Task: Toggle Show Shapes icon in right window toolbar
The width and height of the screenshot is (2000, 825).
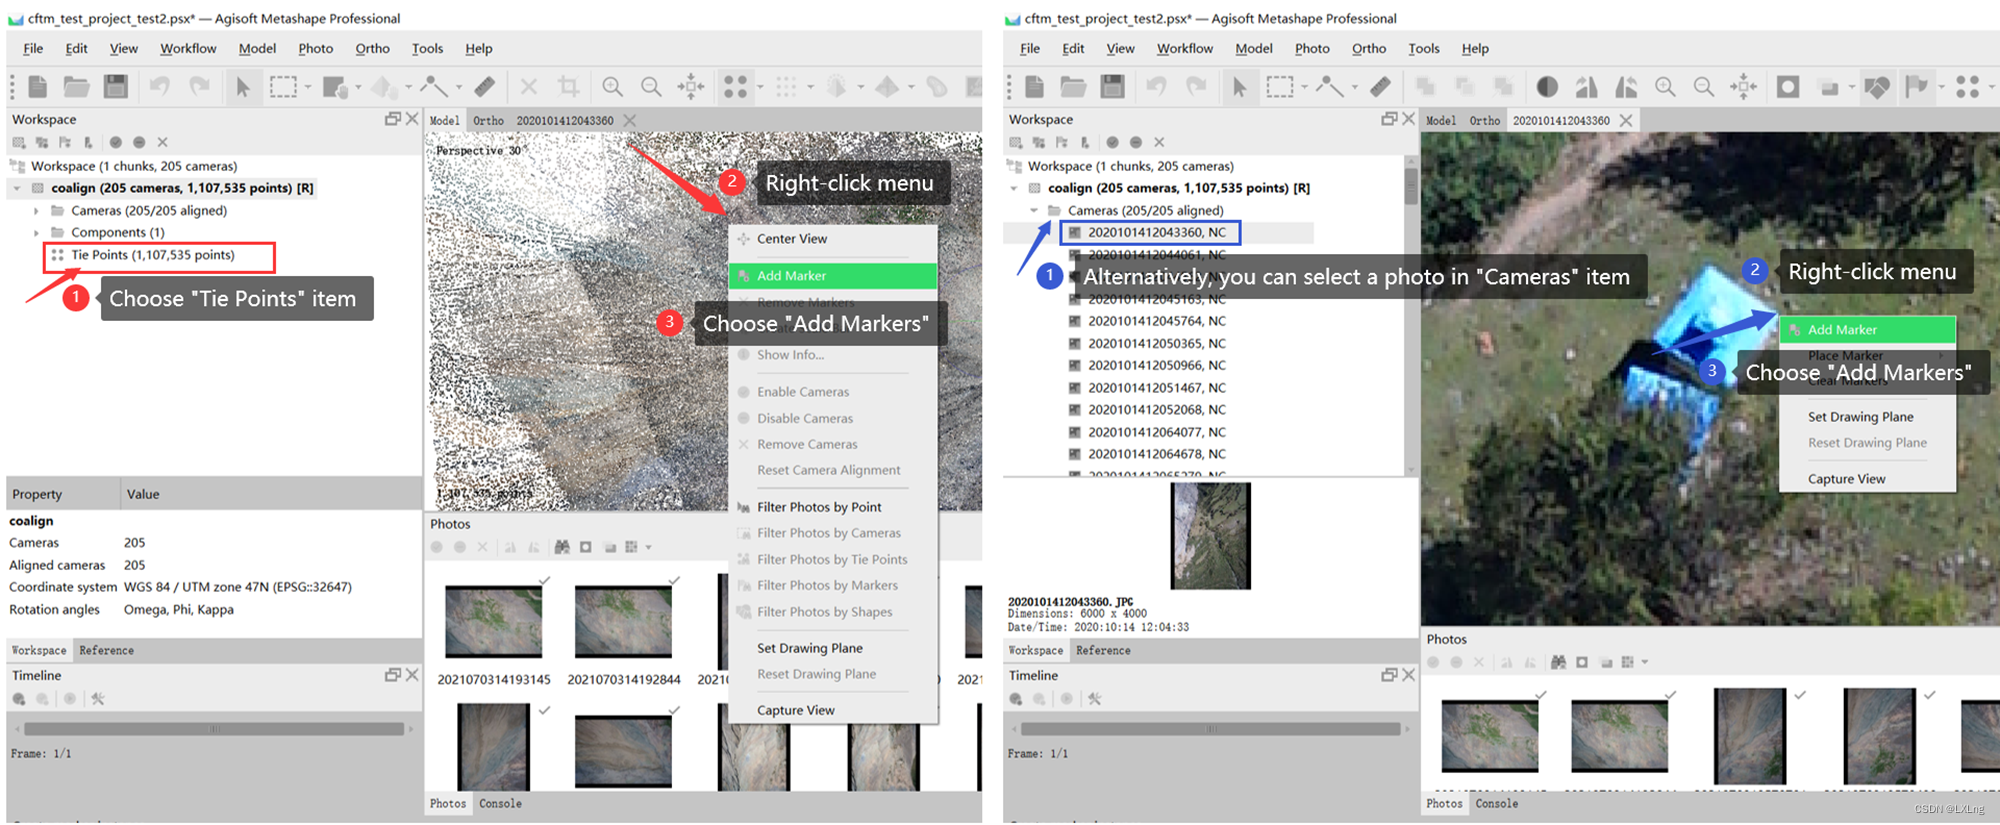Action: pyautogui.click(x=1877, y=87)
